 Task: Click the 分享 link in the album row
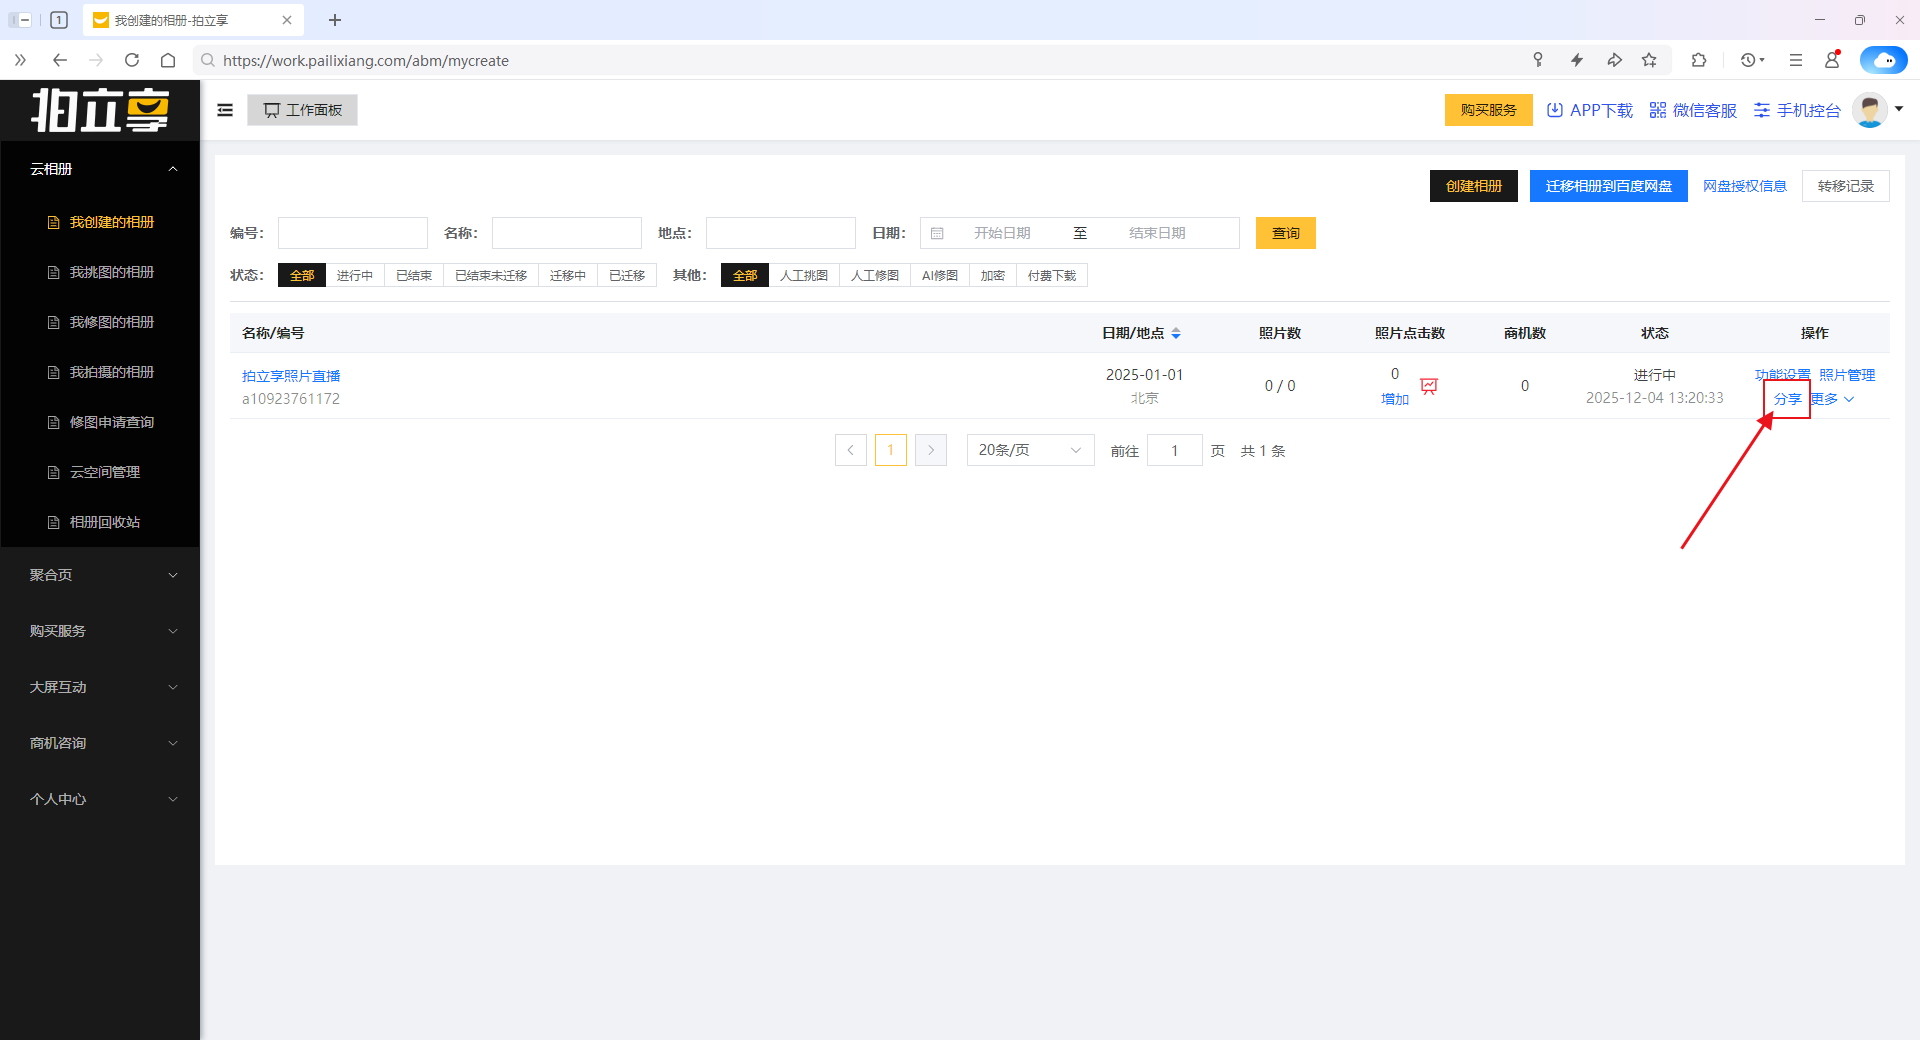(x=1787, y=399)
